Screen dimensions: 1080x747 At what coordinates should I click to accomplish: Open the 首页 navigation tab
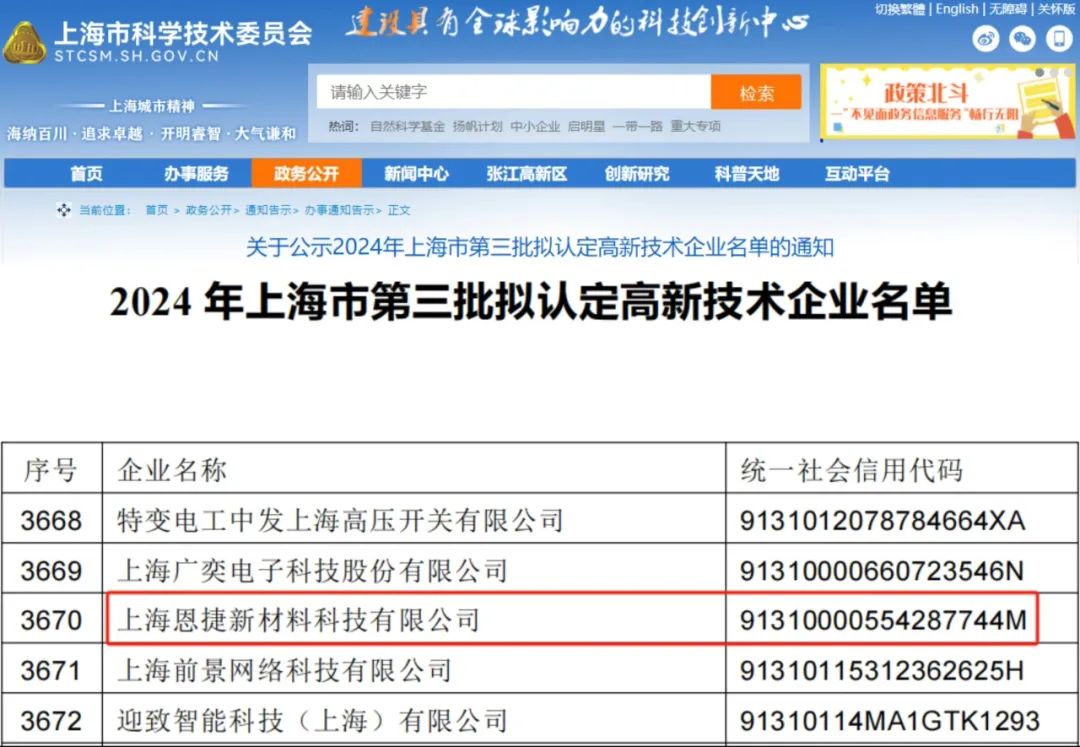[86, 174]
